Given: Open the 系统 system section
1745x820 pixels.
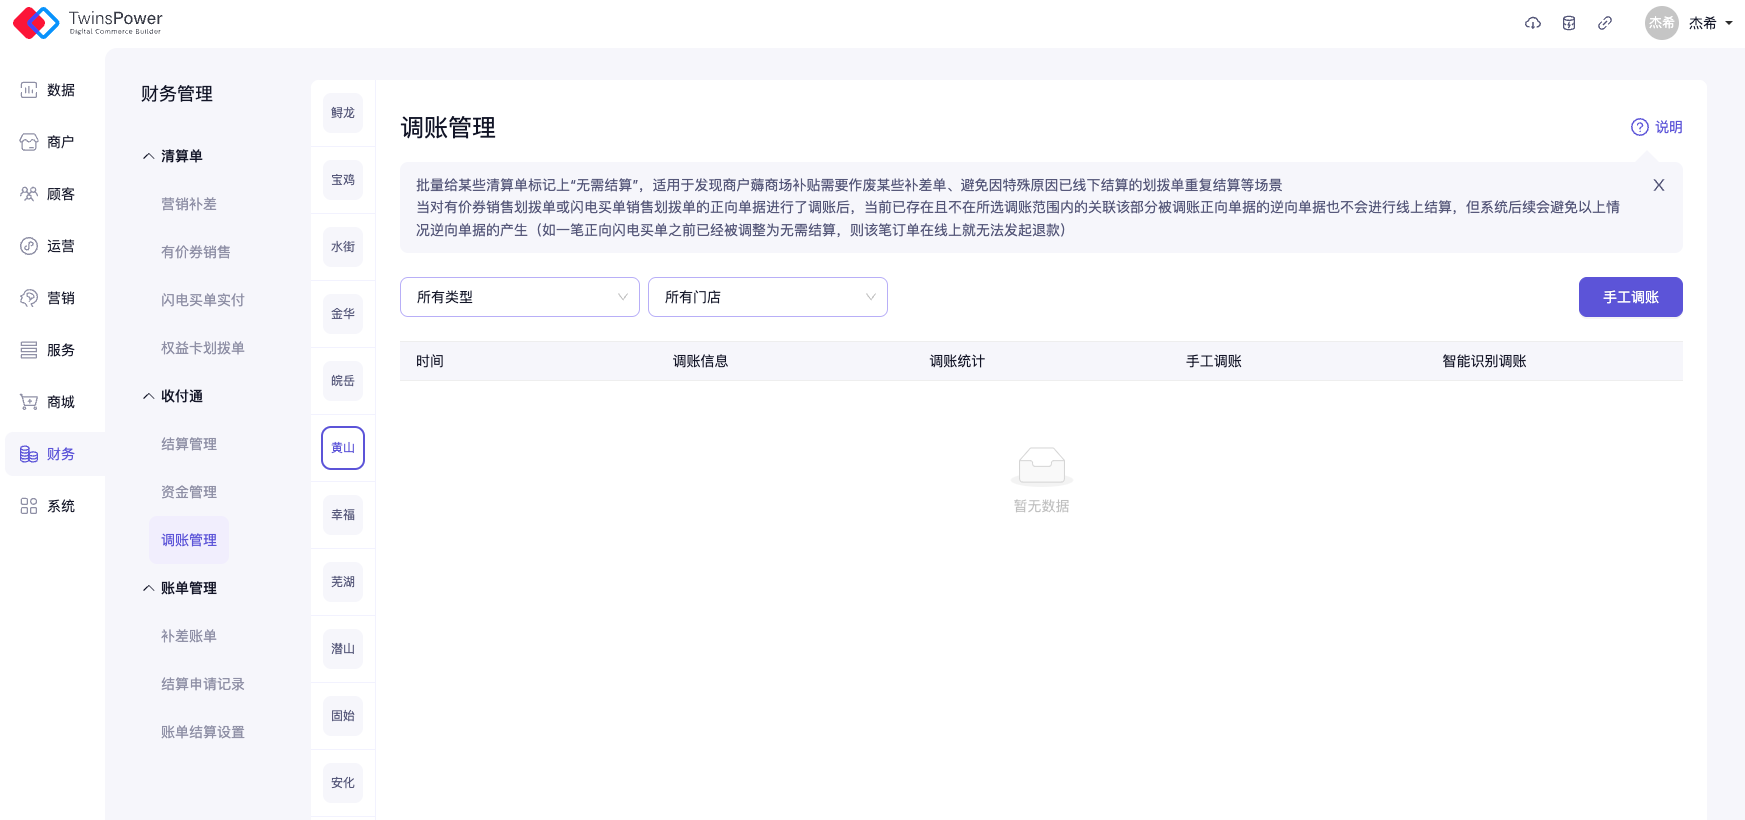Looking at the screenshot, I should click(x=48, y=506).
